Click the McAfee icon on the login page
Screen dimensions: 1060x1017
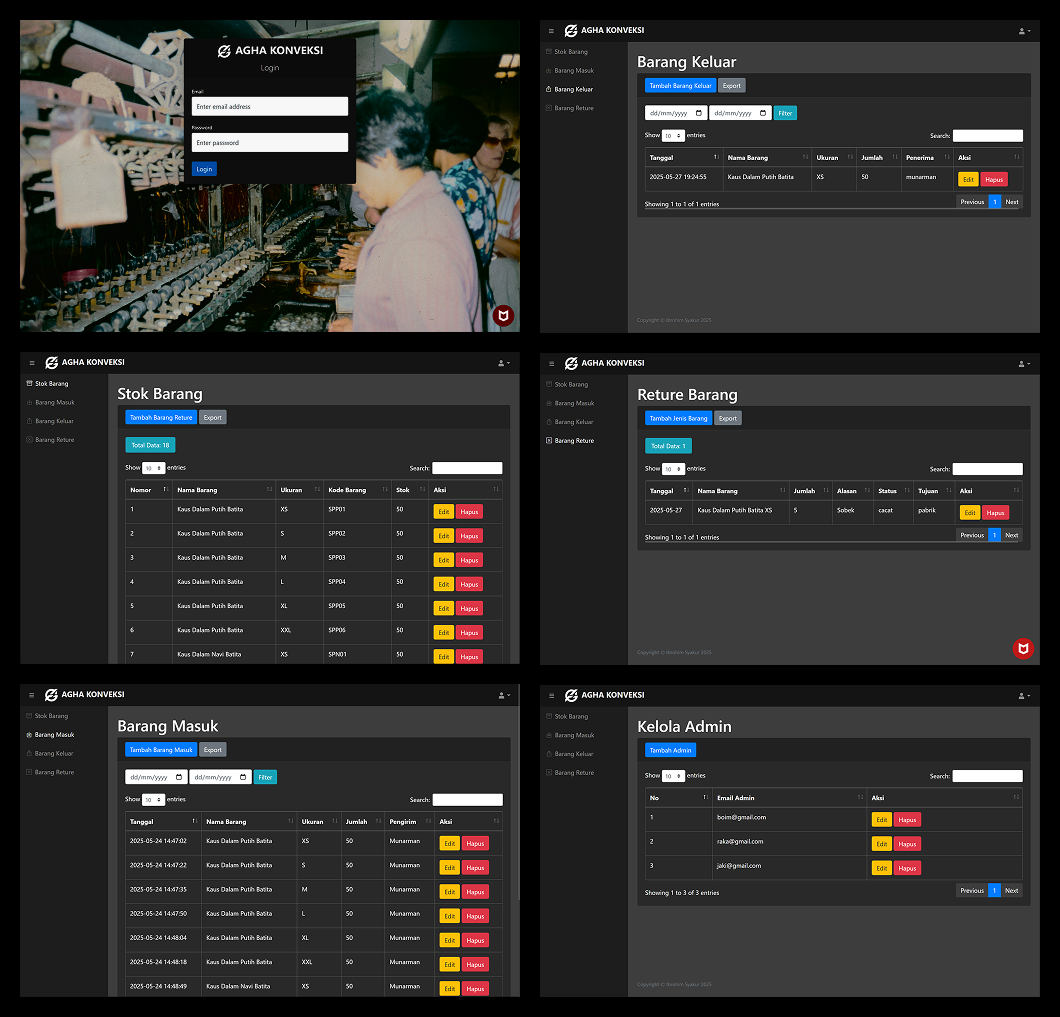point(504,316)
